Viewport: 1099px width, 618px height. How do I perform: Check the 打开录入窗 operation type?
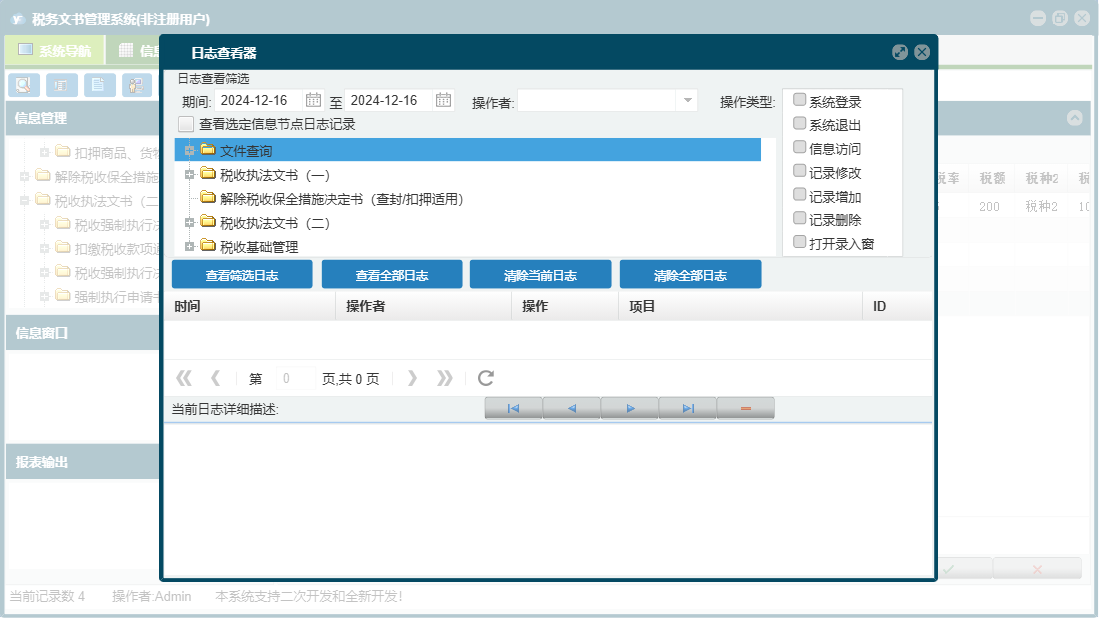(799, 242)
